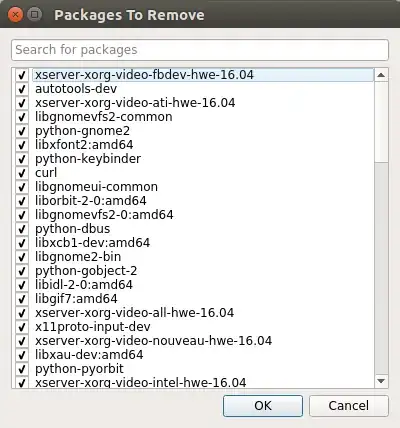
Task: Toggle the x11proto-input-dev checkbox
Action: [x=22, y=327]
